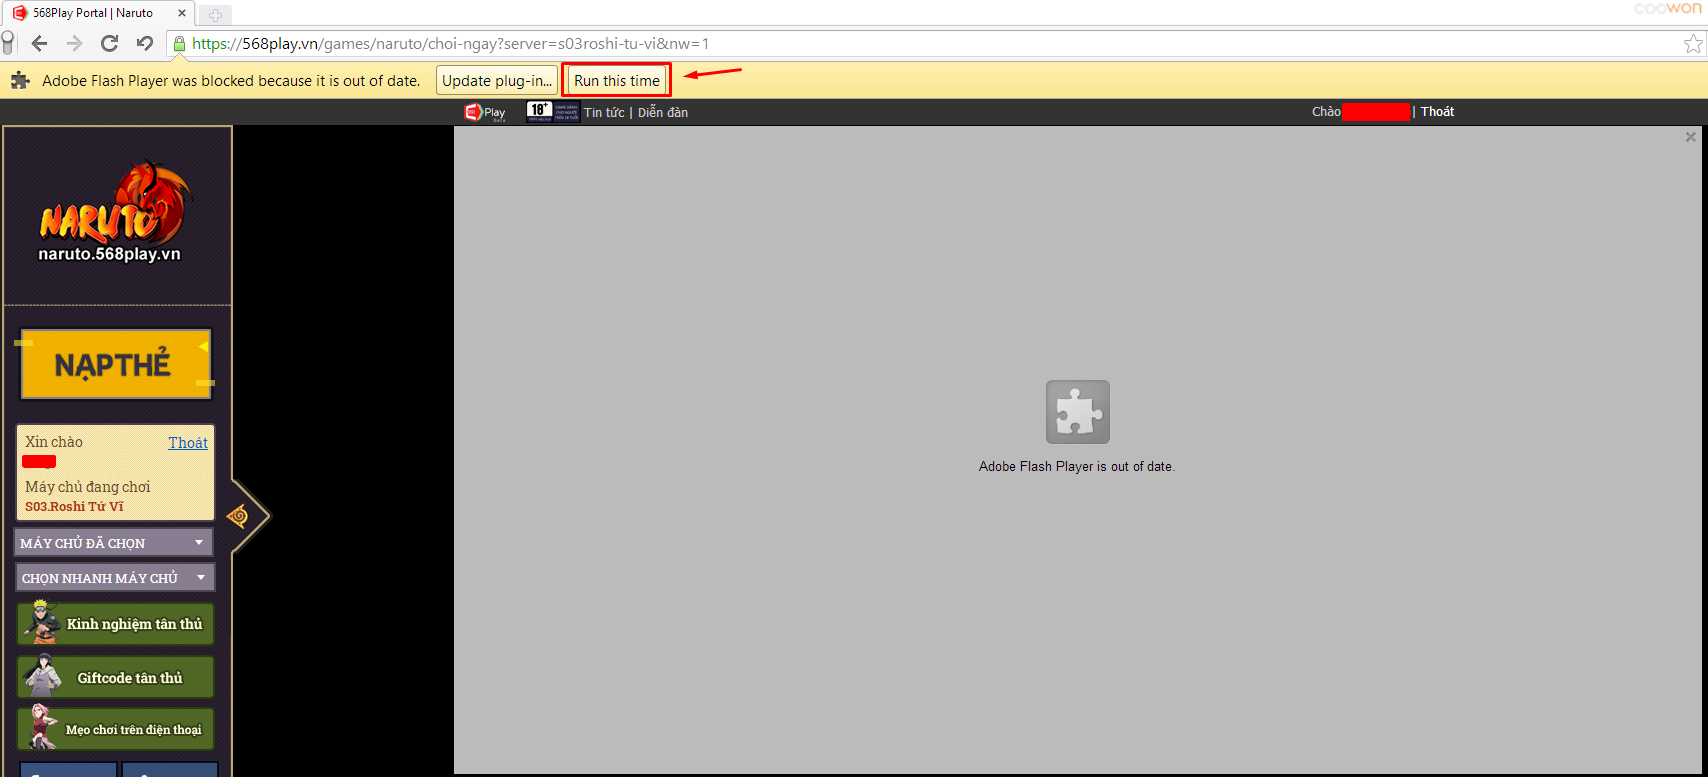Expand the MÁY CHỦ ĐÃ CHỌN dropdown

point(114,542)
